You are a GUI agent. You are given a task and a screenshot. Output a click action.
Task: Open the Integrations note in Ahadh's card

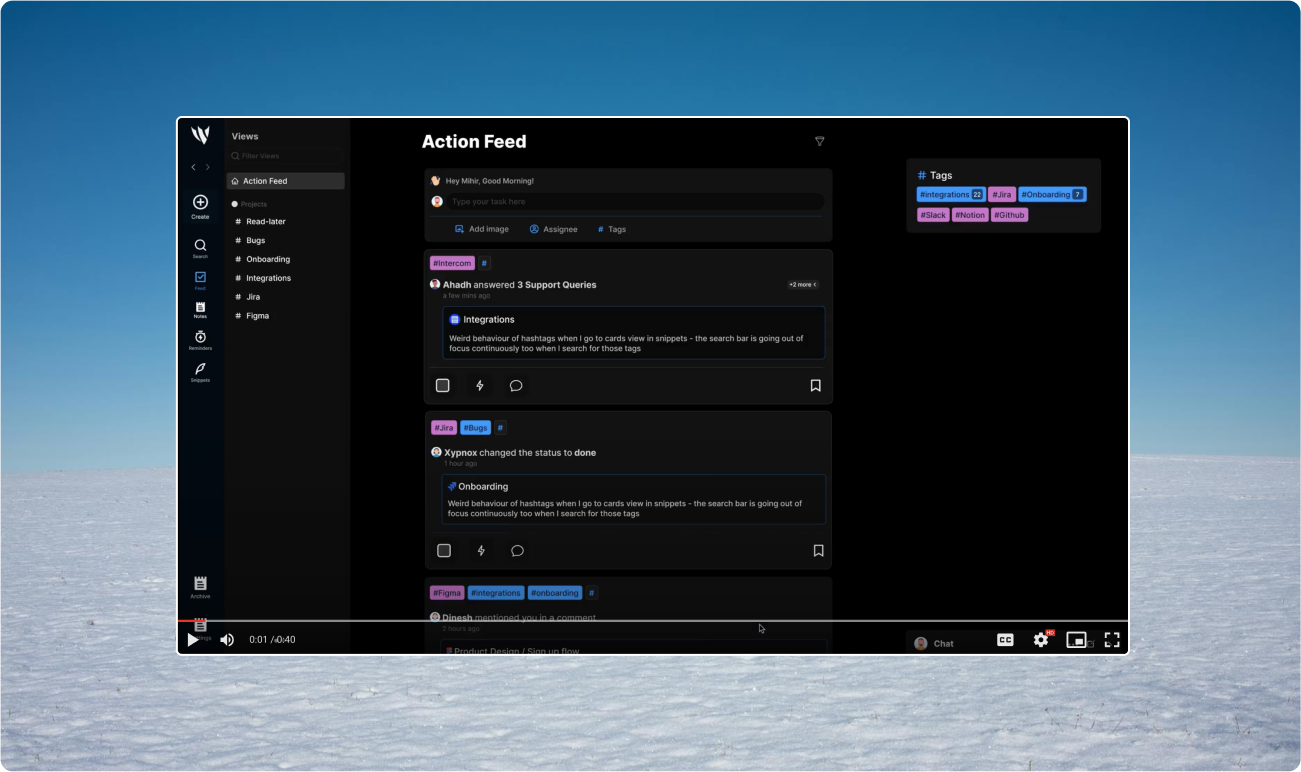point(634,333)
